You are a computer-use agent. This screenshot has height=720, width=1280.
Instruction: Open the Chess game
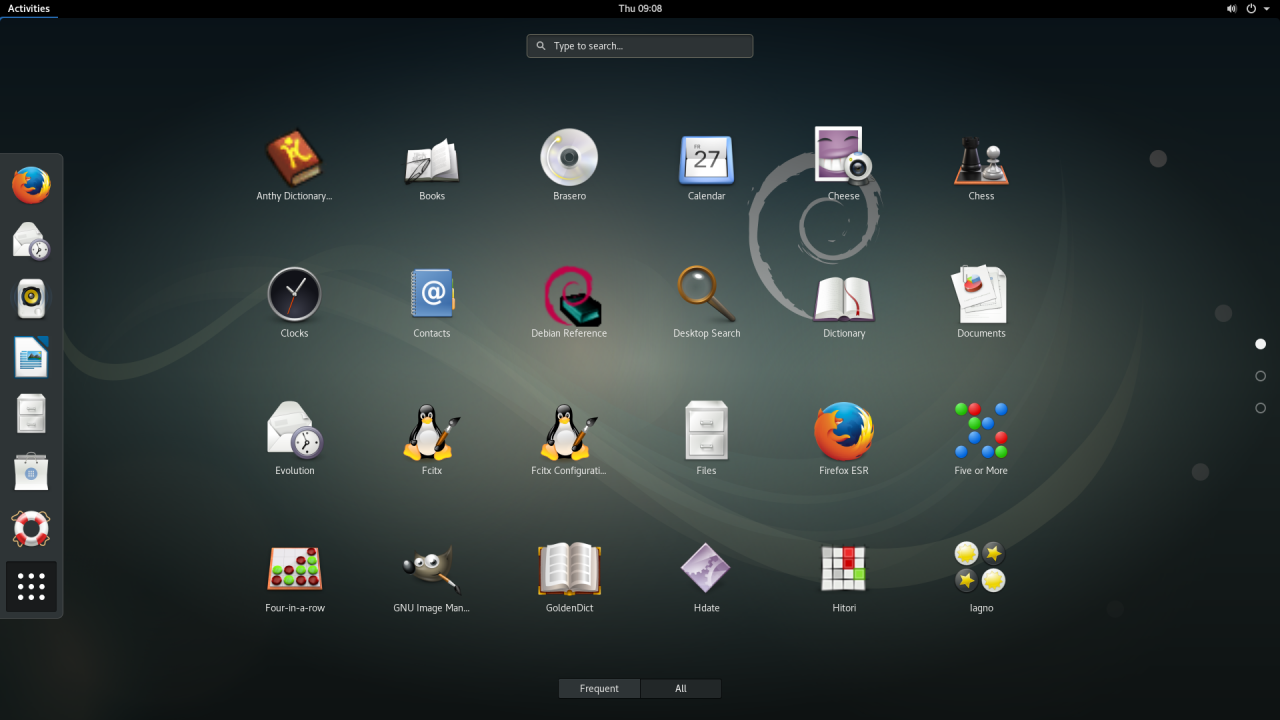981,157
